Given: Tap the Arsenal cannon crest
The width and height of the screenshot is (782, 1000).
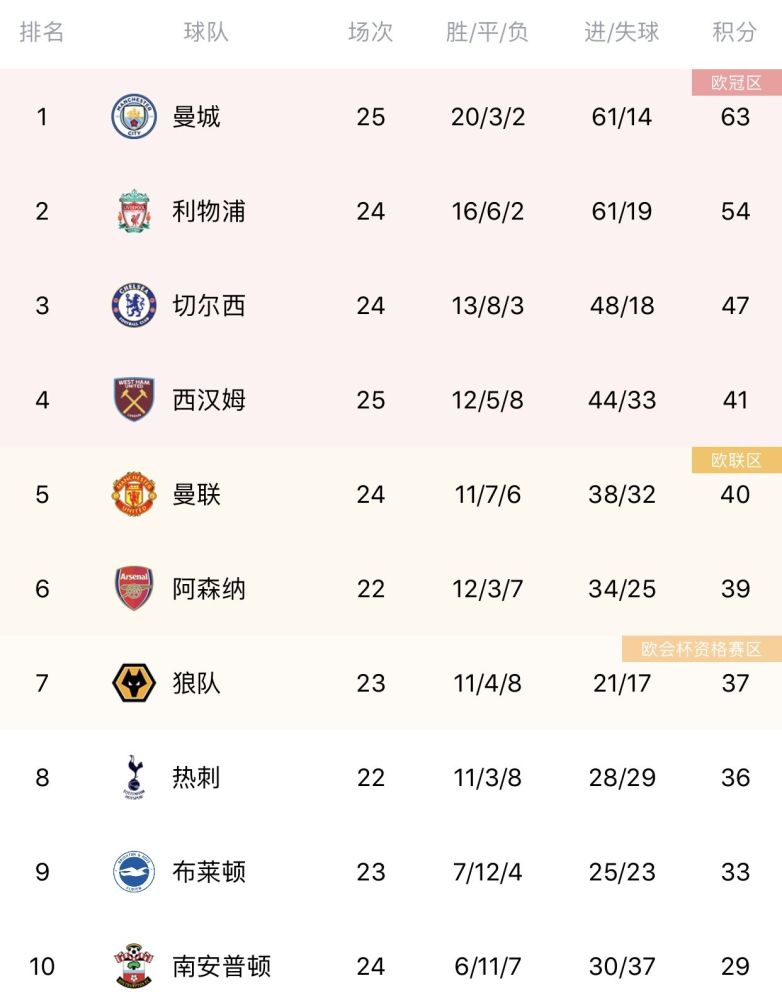Looking at the screenshot, I should click(134, 589).
